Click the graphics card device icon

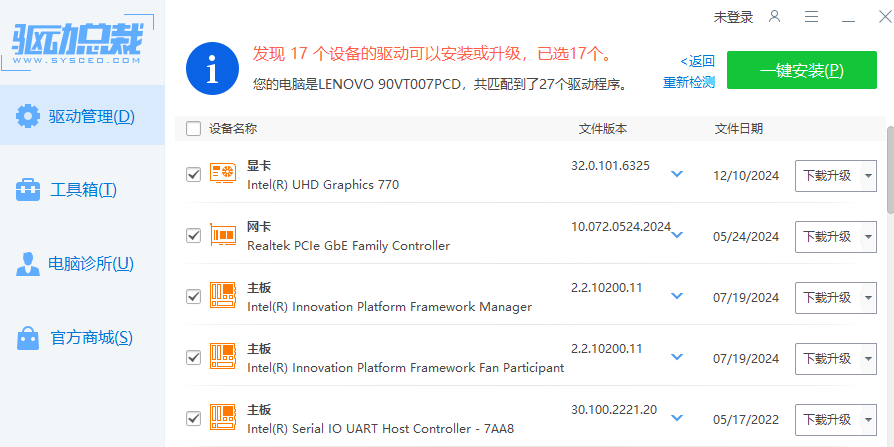[x=222, y=175]
